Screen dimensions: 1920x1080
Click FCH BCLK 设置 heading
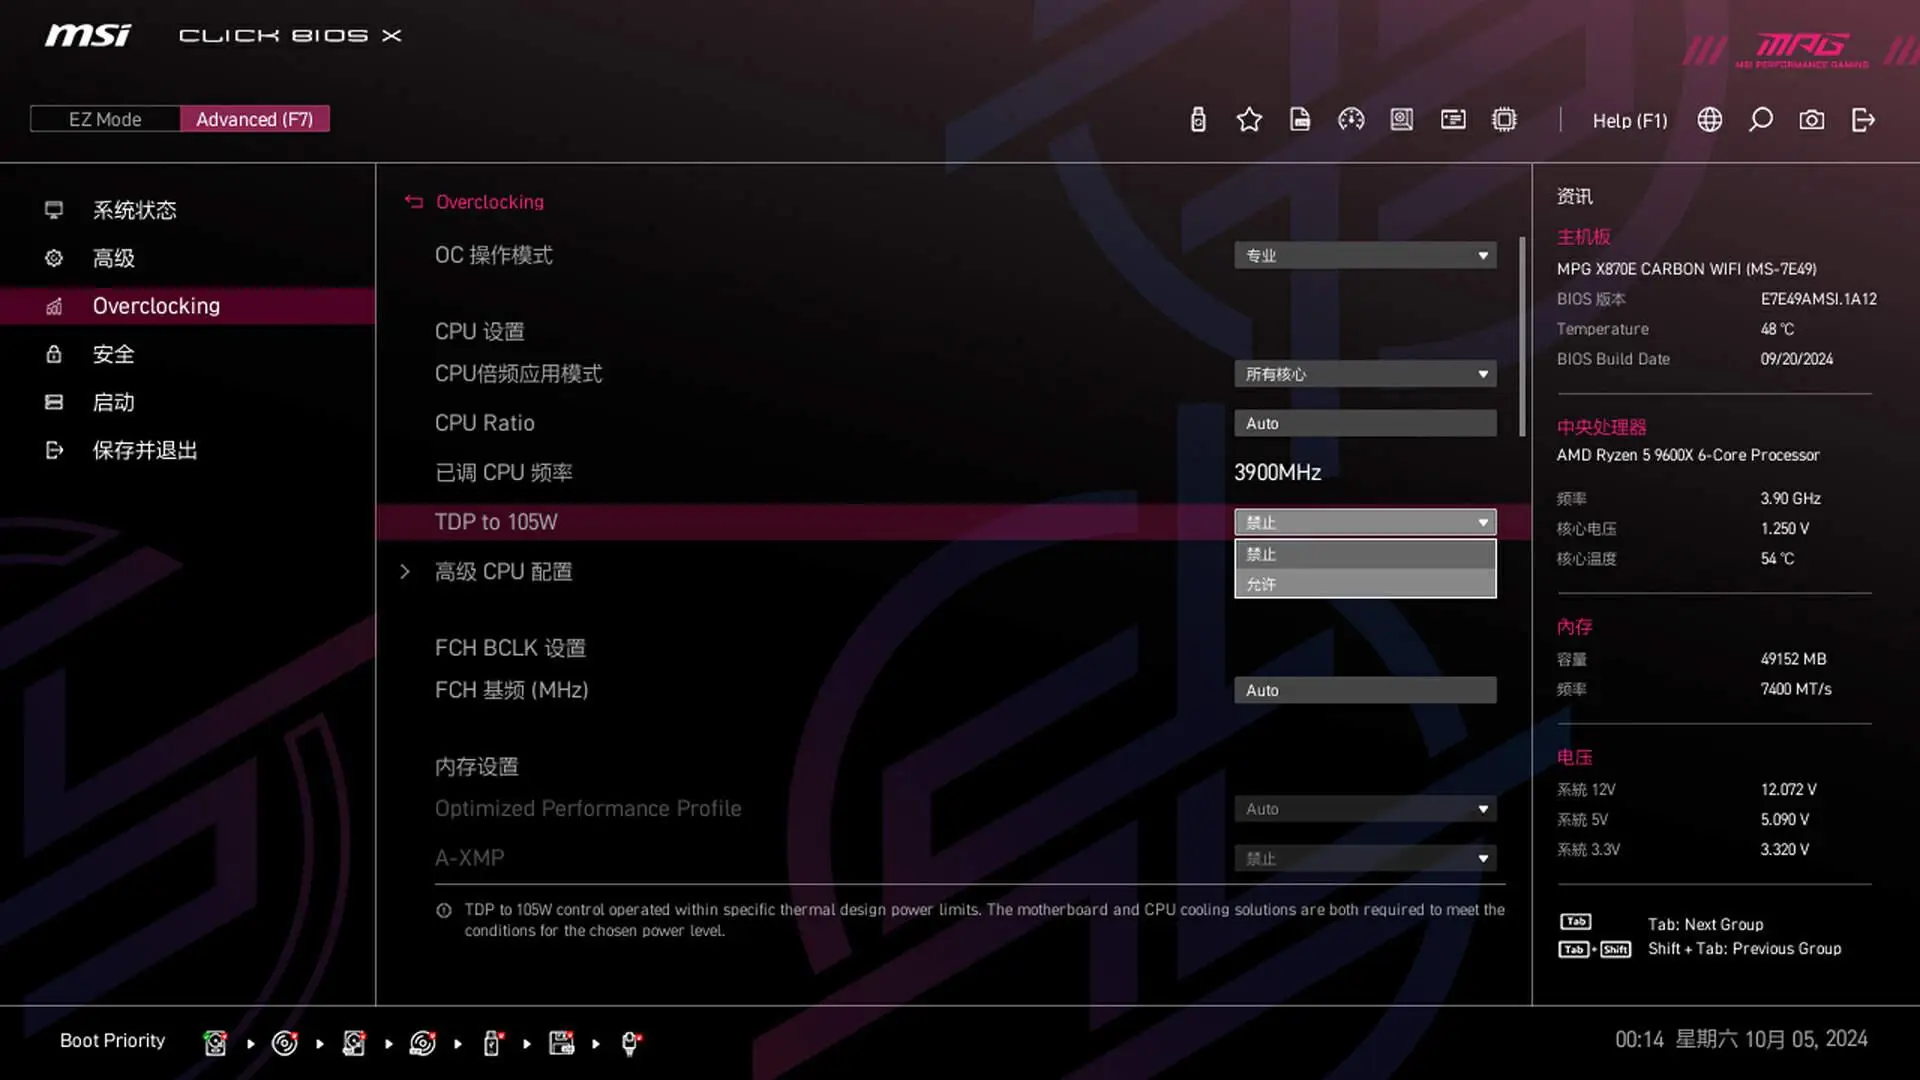(510, 648)
